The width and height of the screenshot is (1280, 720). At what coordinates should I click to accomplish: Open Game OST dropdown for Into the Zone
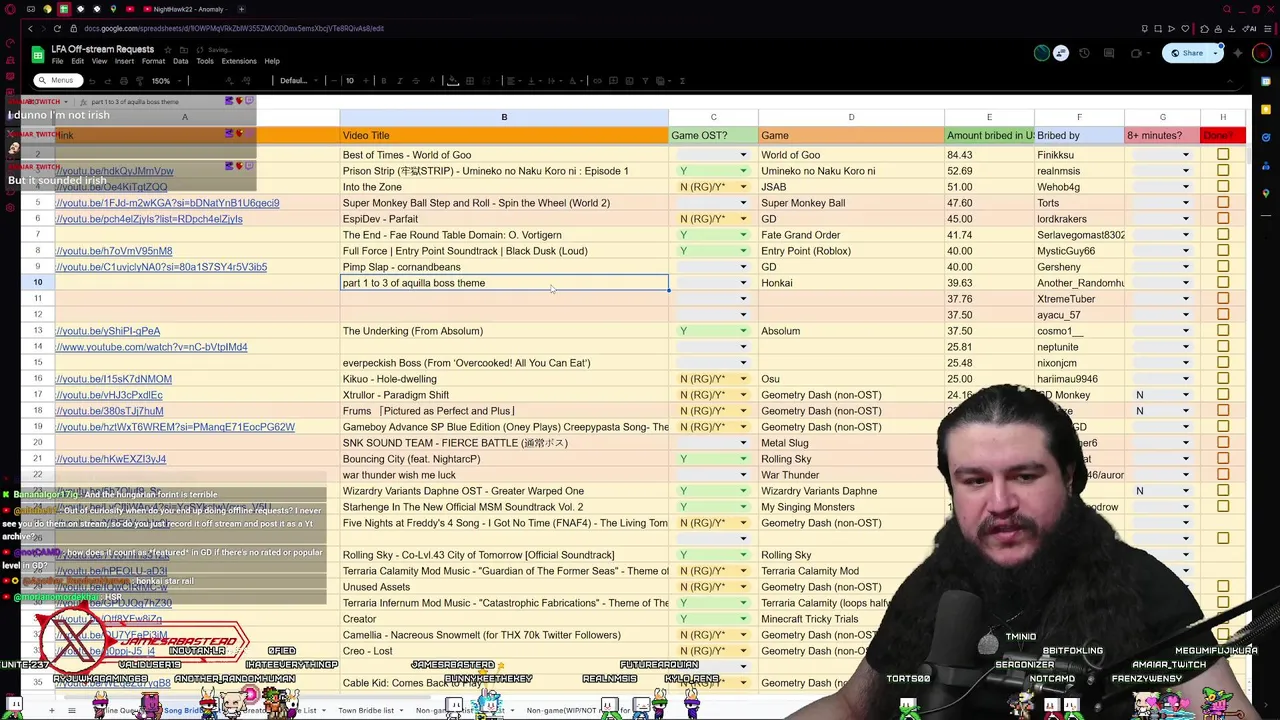click(x=742, y=187)
